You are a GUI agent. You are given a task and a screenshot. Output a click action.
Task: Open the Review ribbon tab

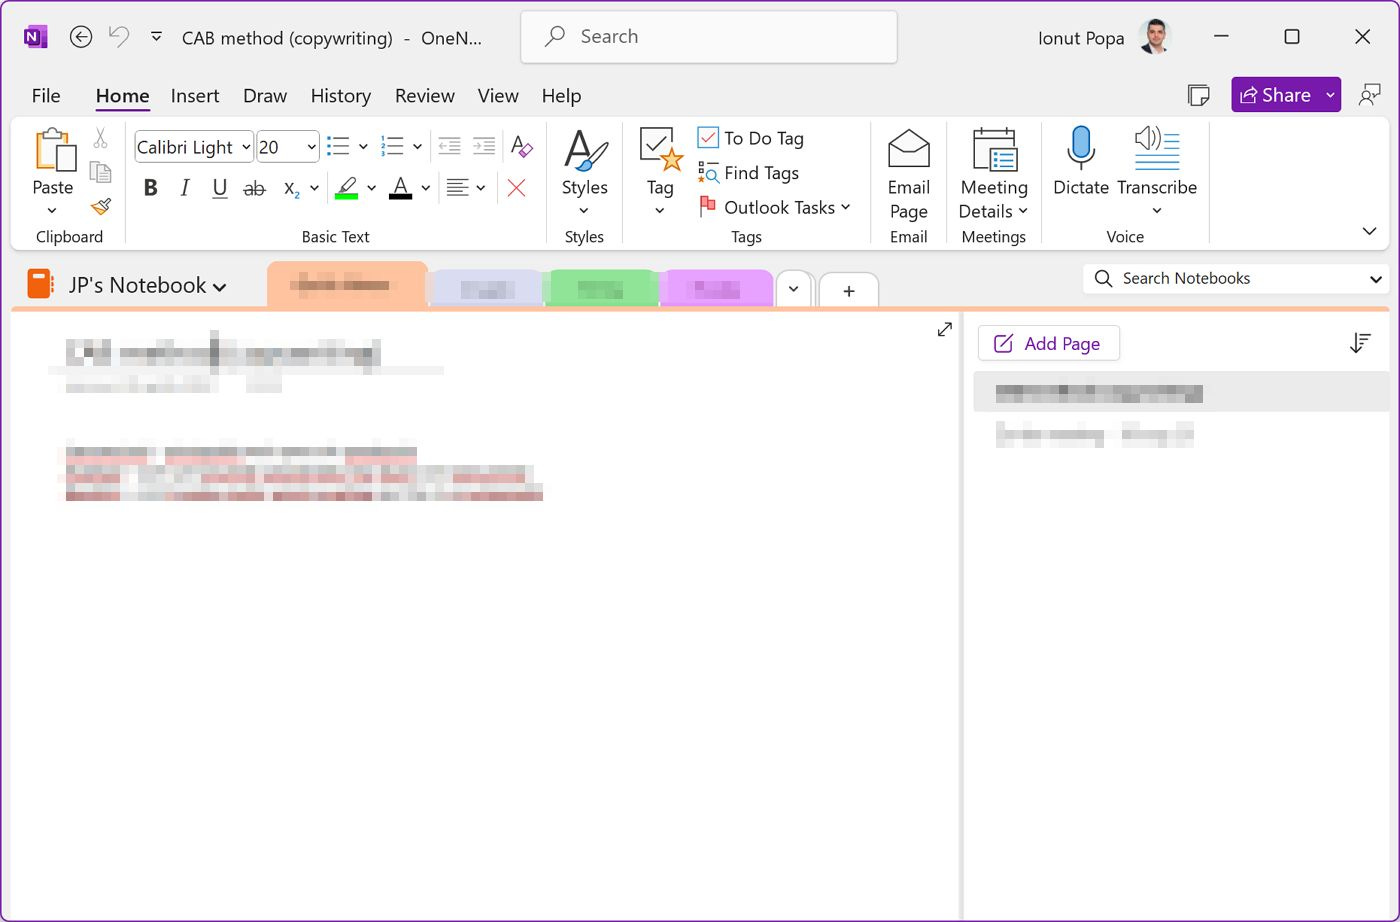(425, 96)
